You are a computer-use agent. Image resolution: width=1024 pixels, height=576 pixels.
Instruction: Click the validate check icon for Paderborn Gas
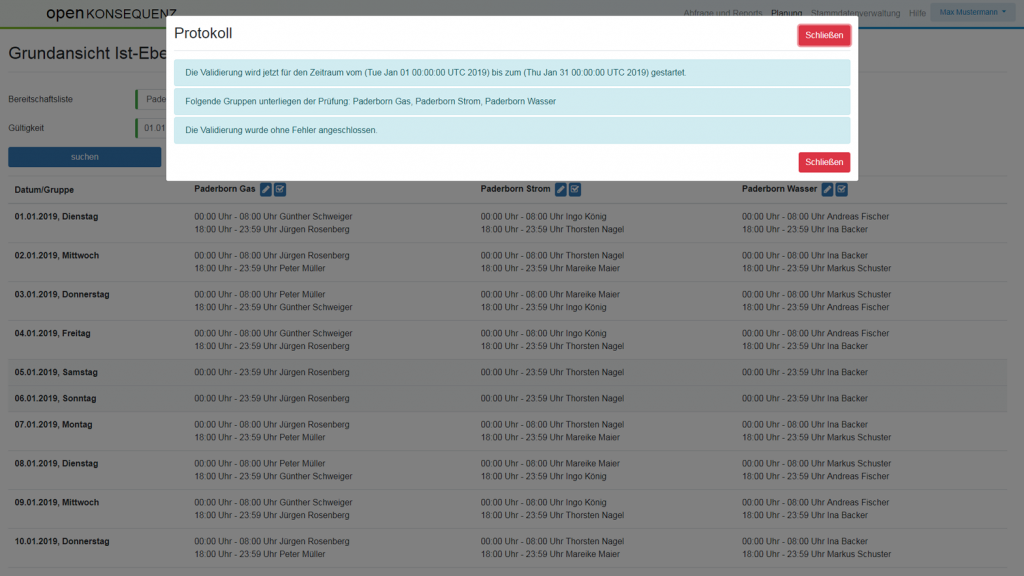[x=280, y=189]
